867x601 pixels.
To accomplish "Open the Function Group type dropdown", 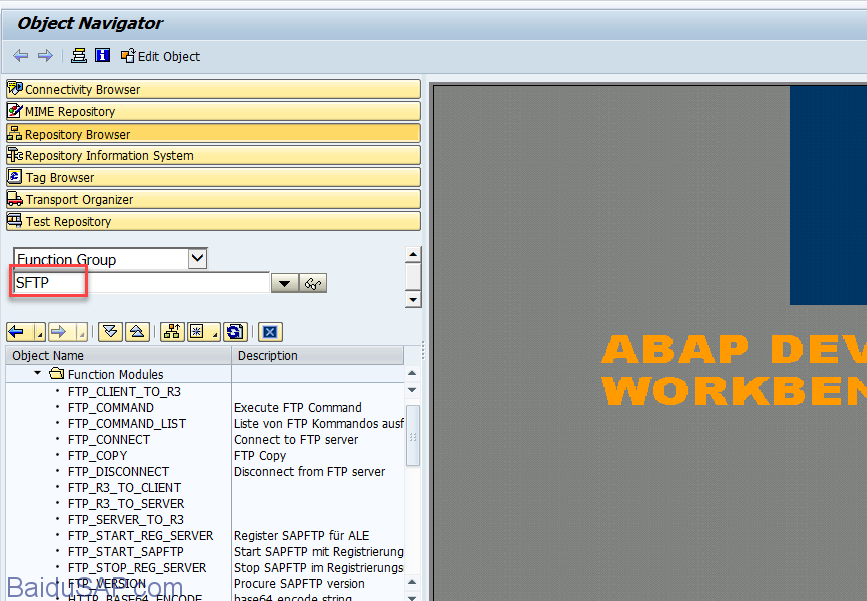I will point(197,259).
